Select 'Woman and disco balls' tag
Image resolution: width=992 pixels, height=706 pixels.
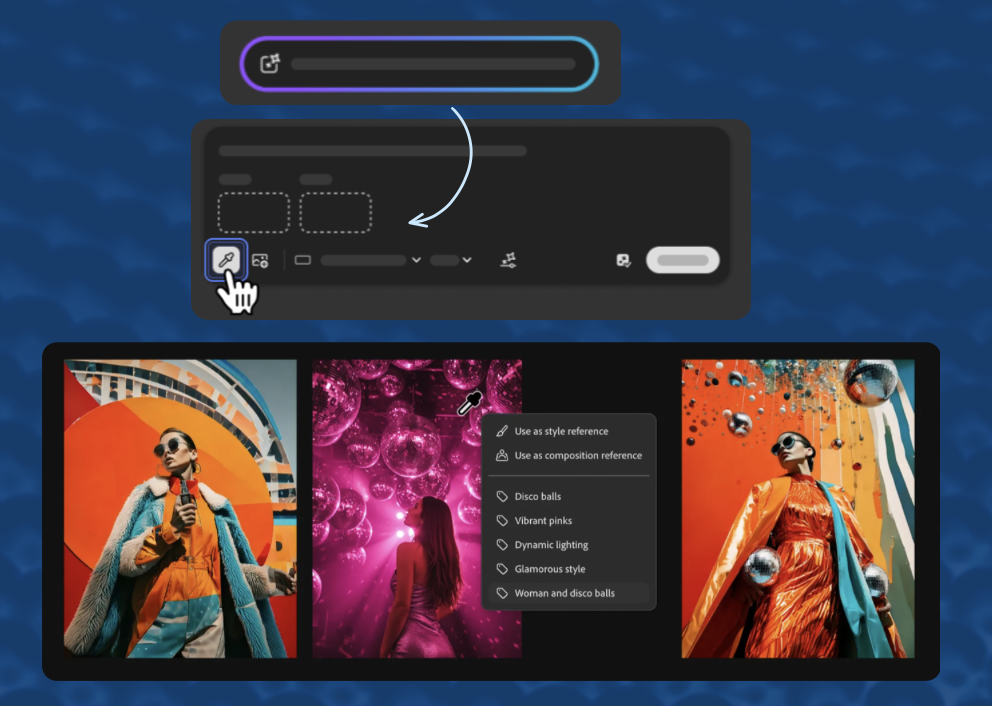564,593
